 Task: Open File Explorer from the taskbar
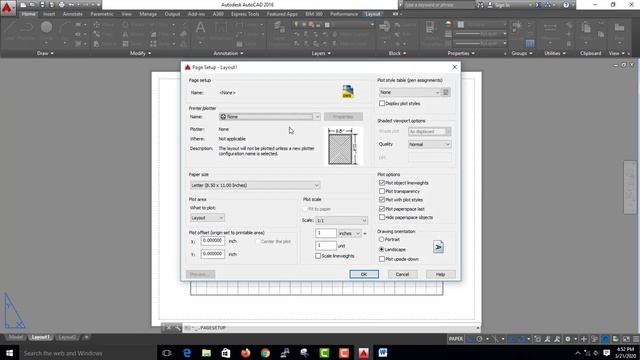tap(207, 353)
